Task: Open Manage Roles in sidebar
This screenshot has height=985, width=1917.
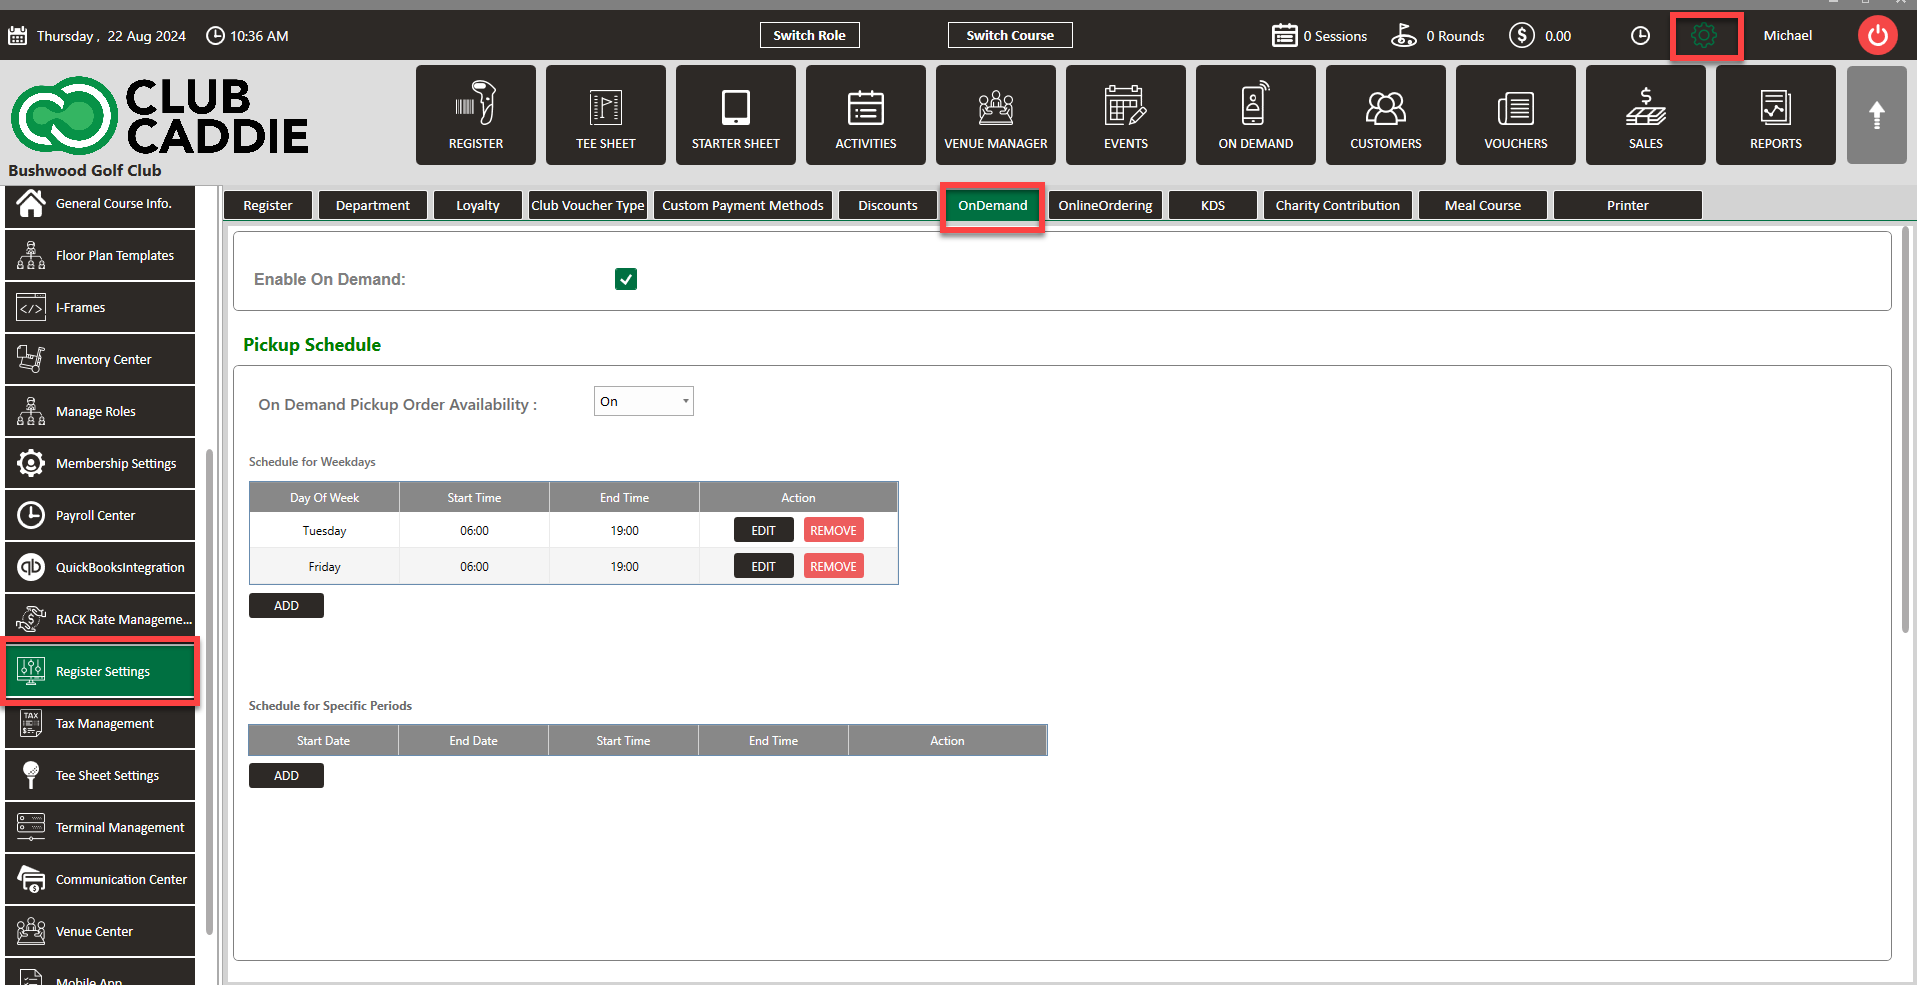Action: [100, 412]
